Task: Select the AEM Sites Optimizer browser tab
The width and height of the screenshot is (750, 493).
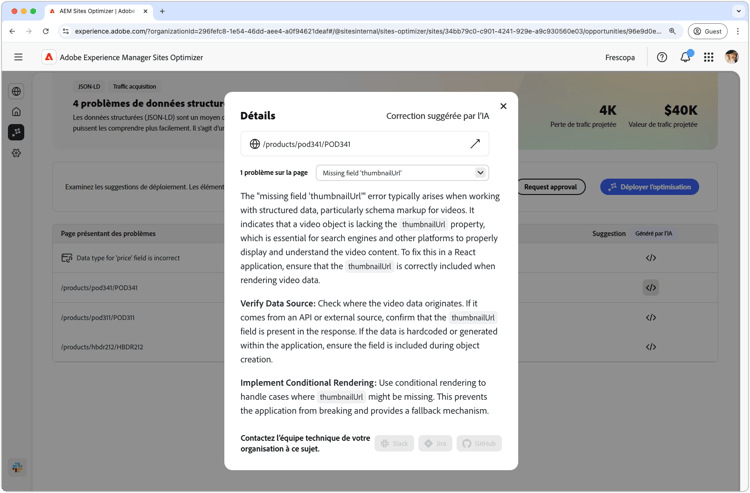Action: [99, 11]
